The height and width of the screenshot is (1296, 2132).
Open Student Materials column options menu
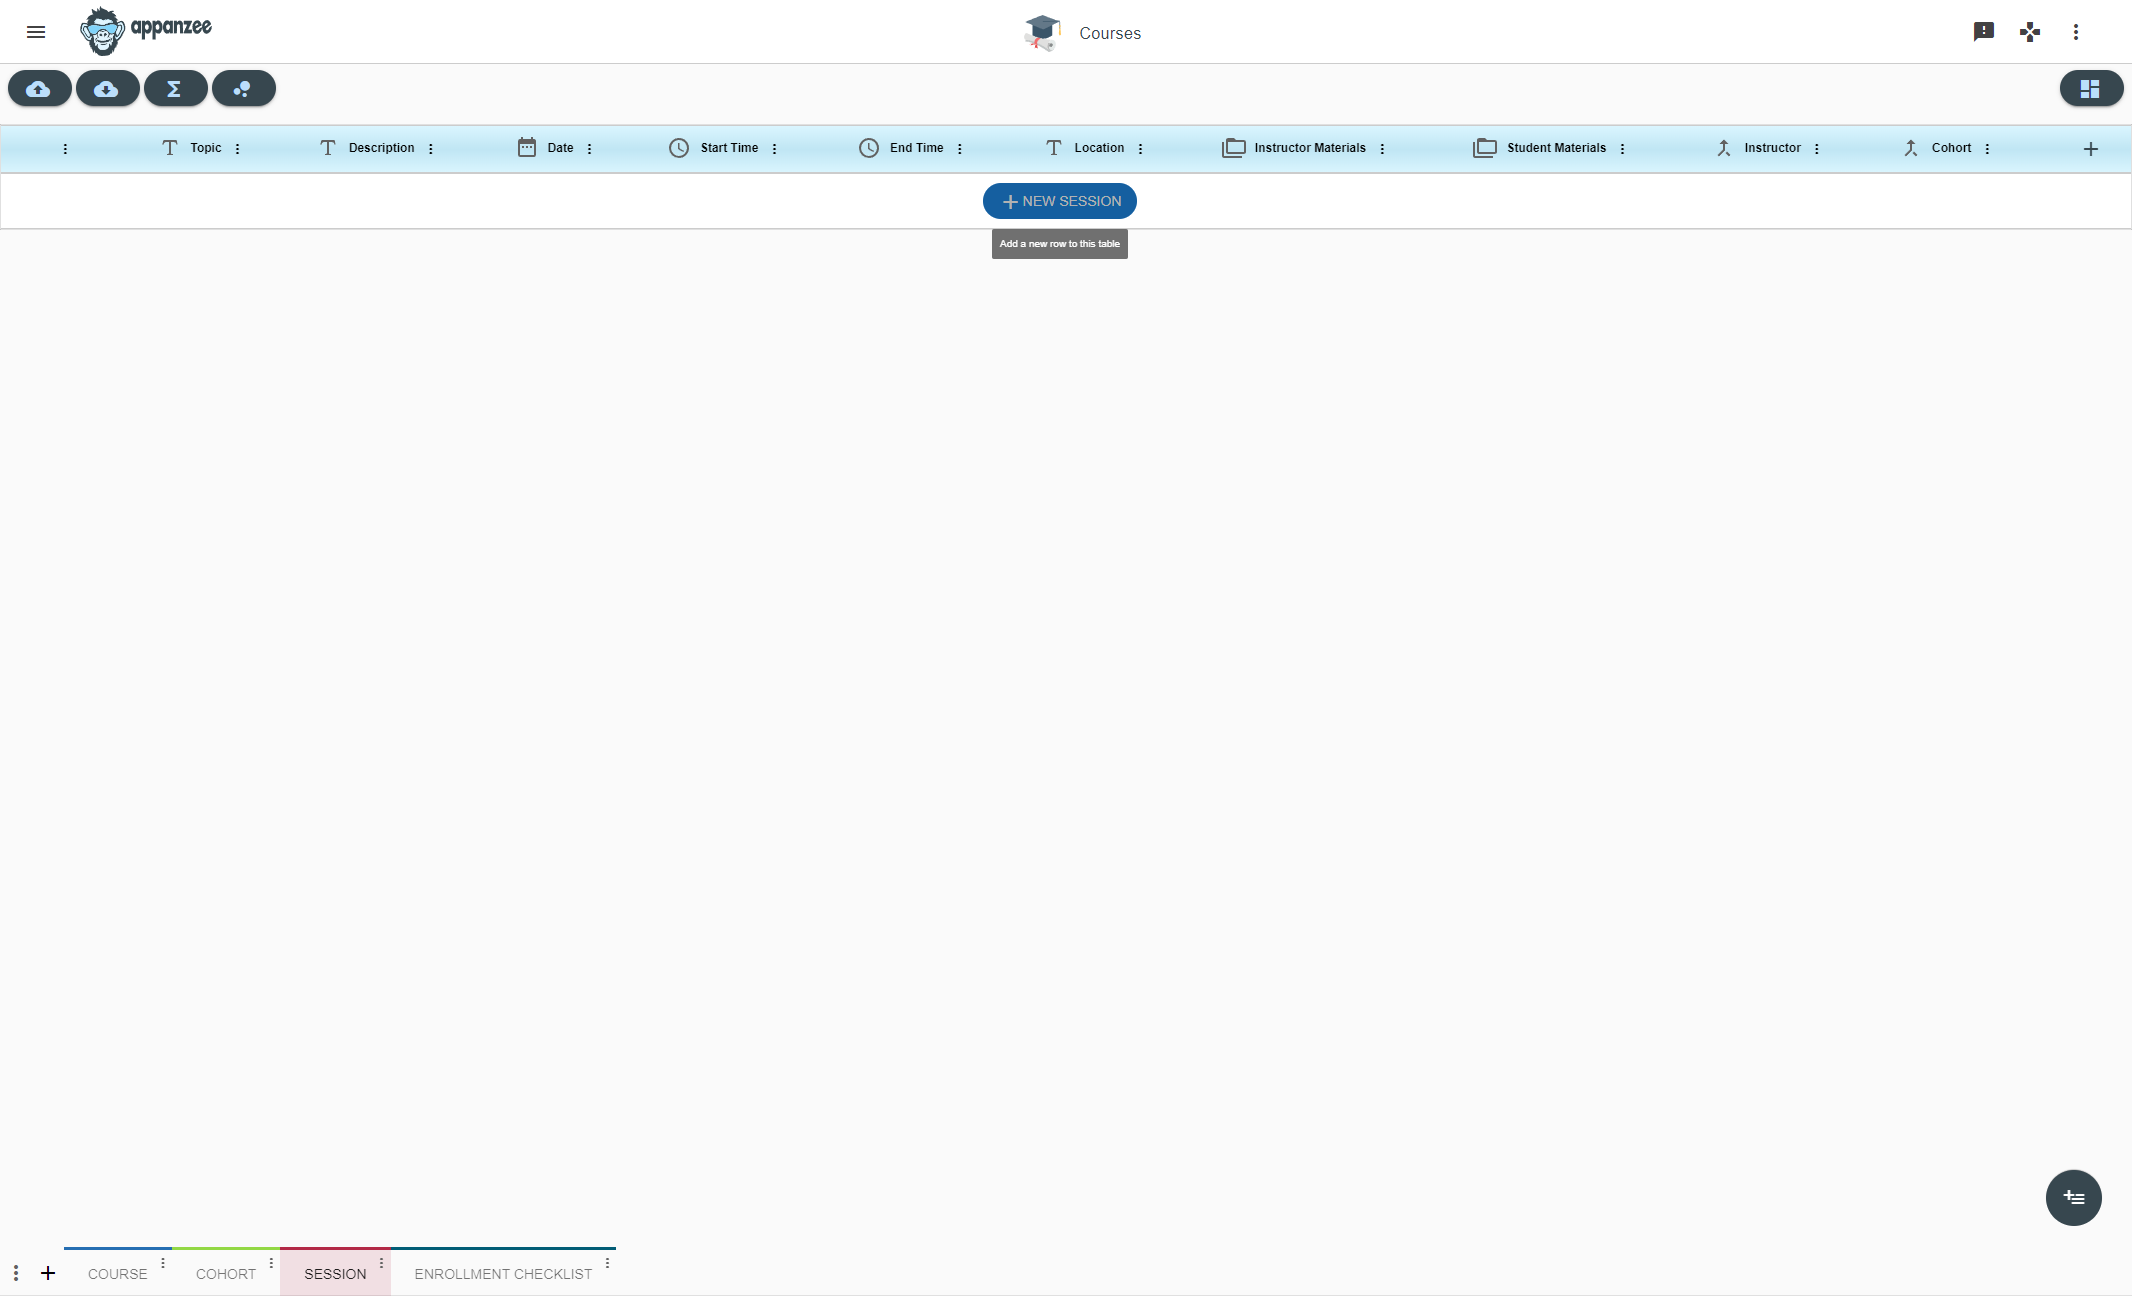[1622, 149]
